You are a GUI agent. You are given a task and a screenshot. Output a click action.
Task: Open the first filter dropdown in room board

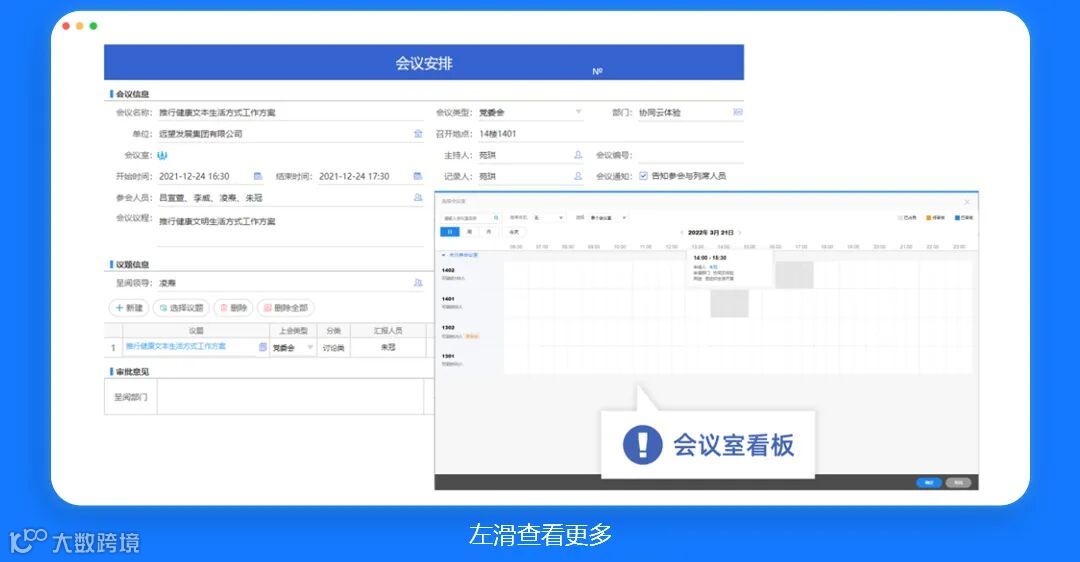coord(548,218)
